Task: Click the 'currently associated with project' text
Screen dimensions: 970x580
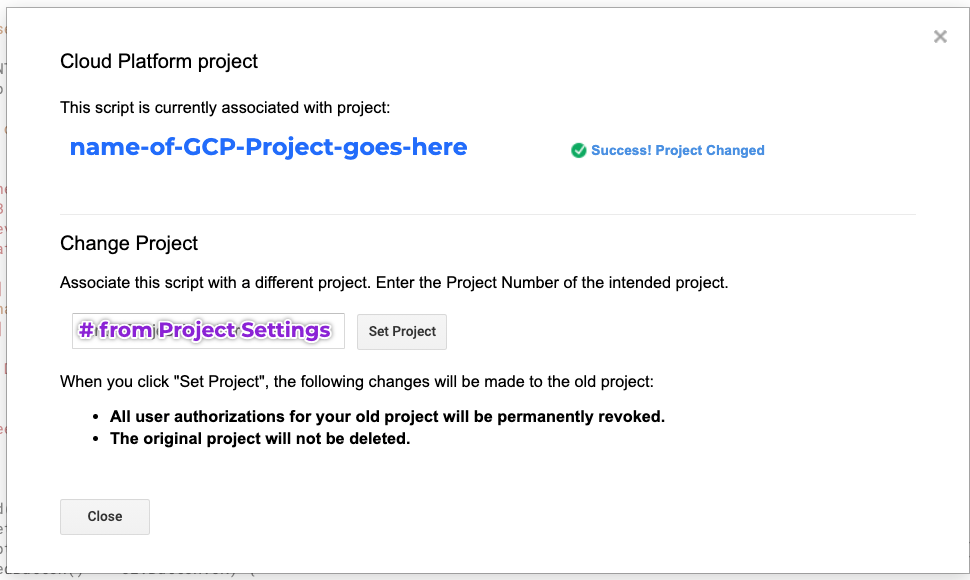Action: click(x=272, y=108)
